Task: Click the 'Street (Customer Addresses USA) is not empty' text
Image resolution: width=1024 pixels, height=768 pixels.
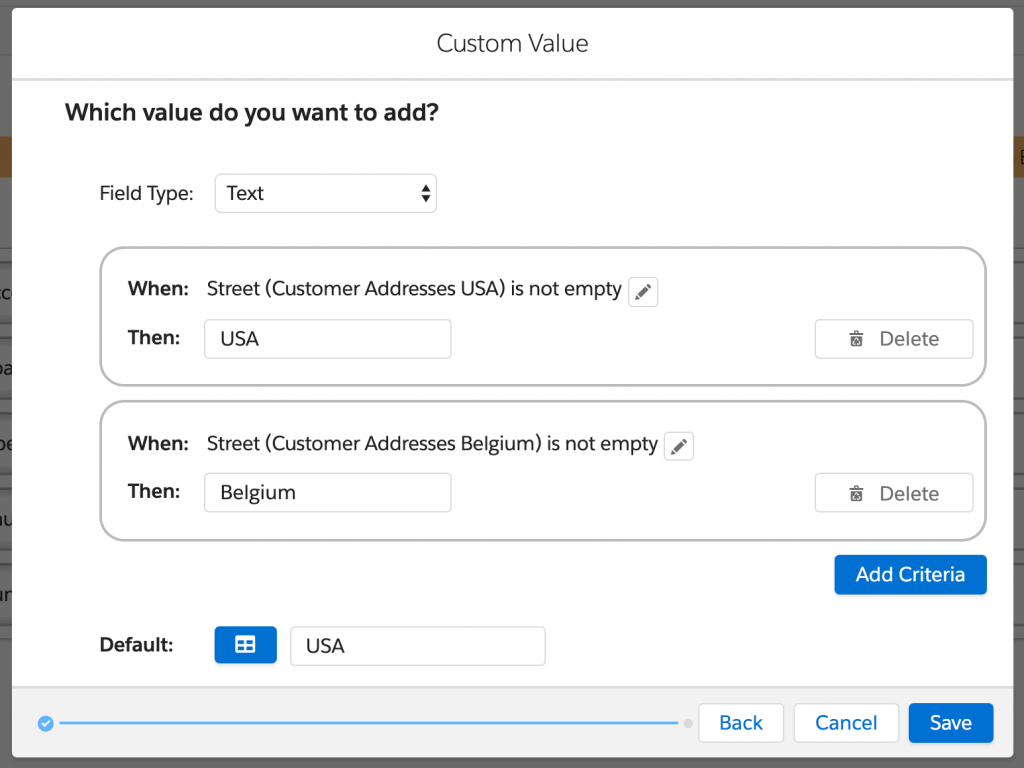Action: coord(414,290)
